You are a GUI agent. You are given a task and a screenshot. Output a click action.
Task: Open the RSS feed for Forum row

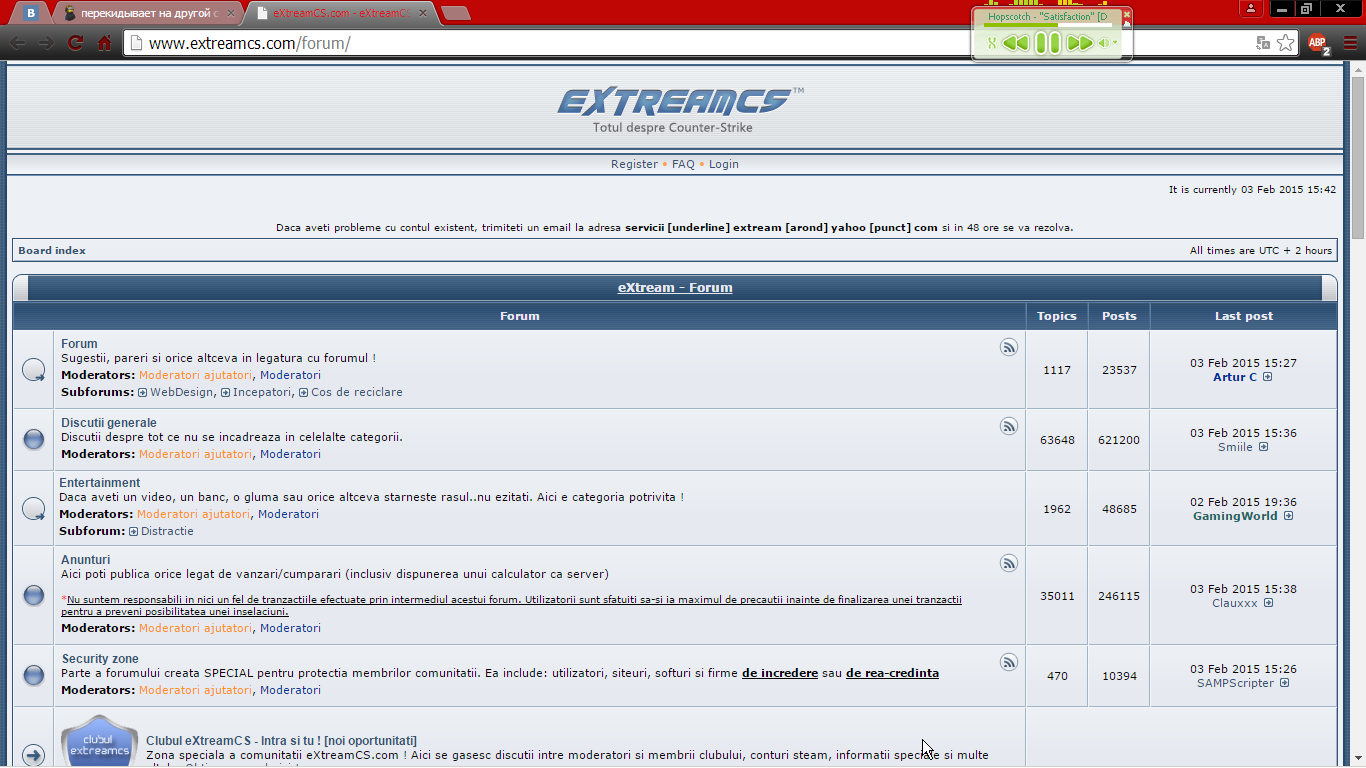pos(1009,347)
